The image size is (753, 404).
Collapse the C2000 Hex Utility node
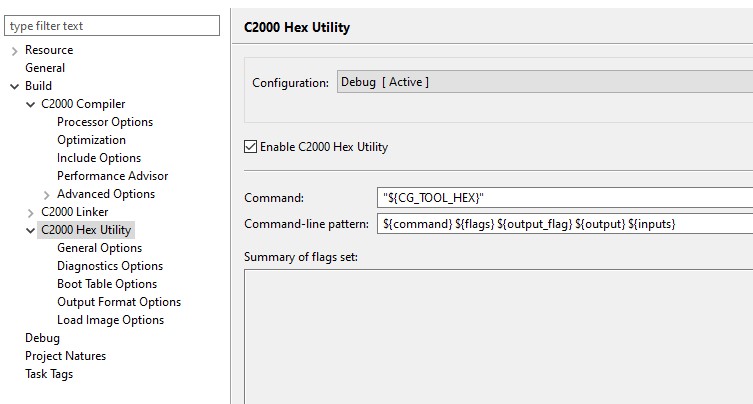(30, 230)
